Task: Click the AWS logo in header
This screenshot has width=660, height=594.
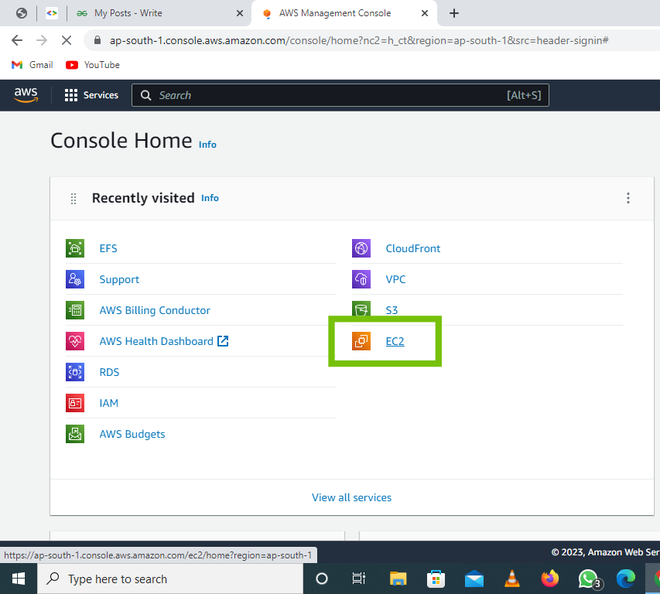Action: coord(26,95)
